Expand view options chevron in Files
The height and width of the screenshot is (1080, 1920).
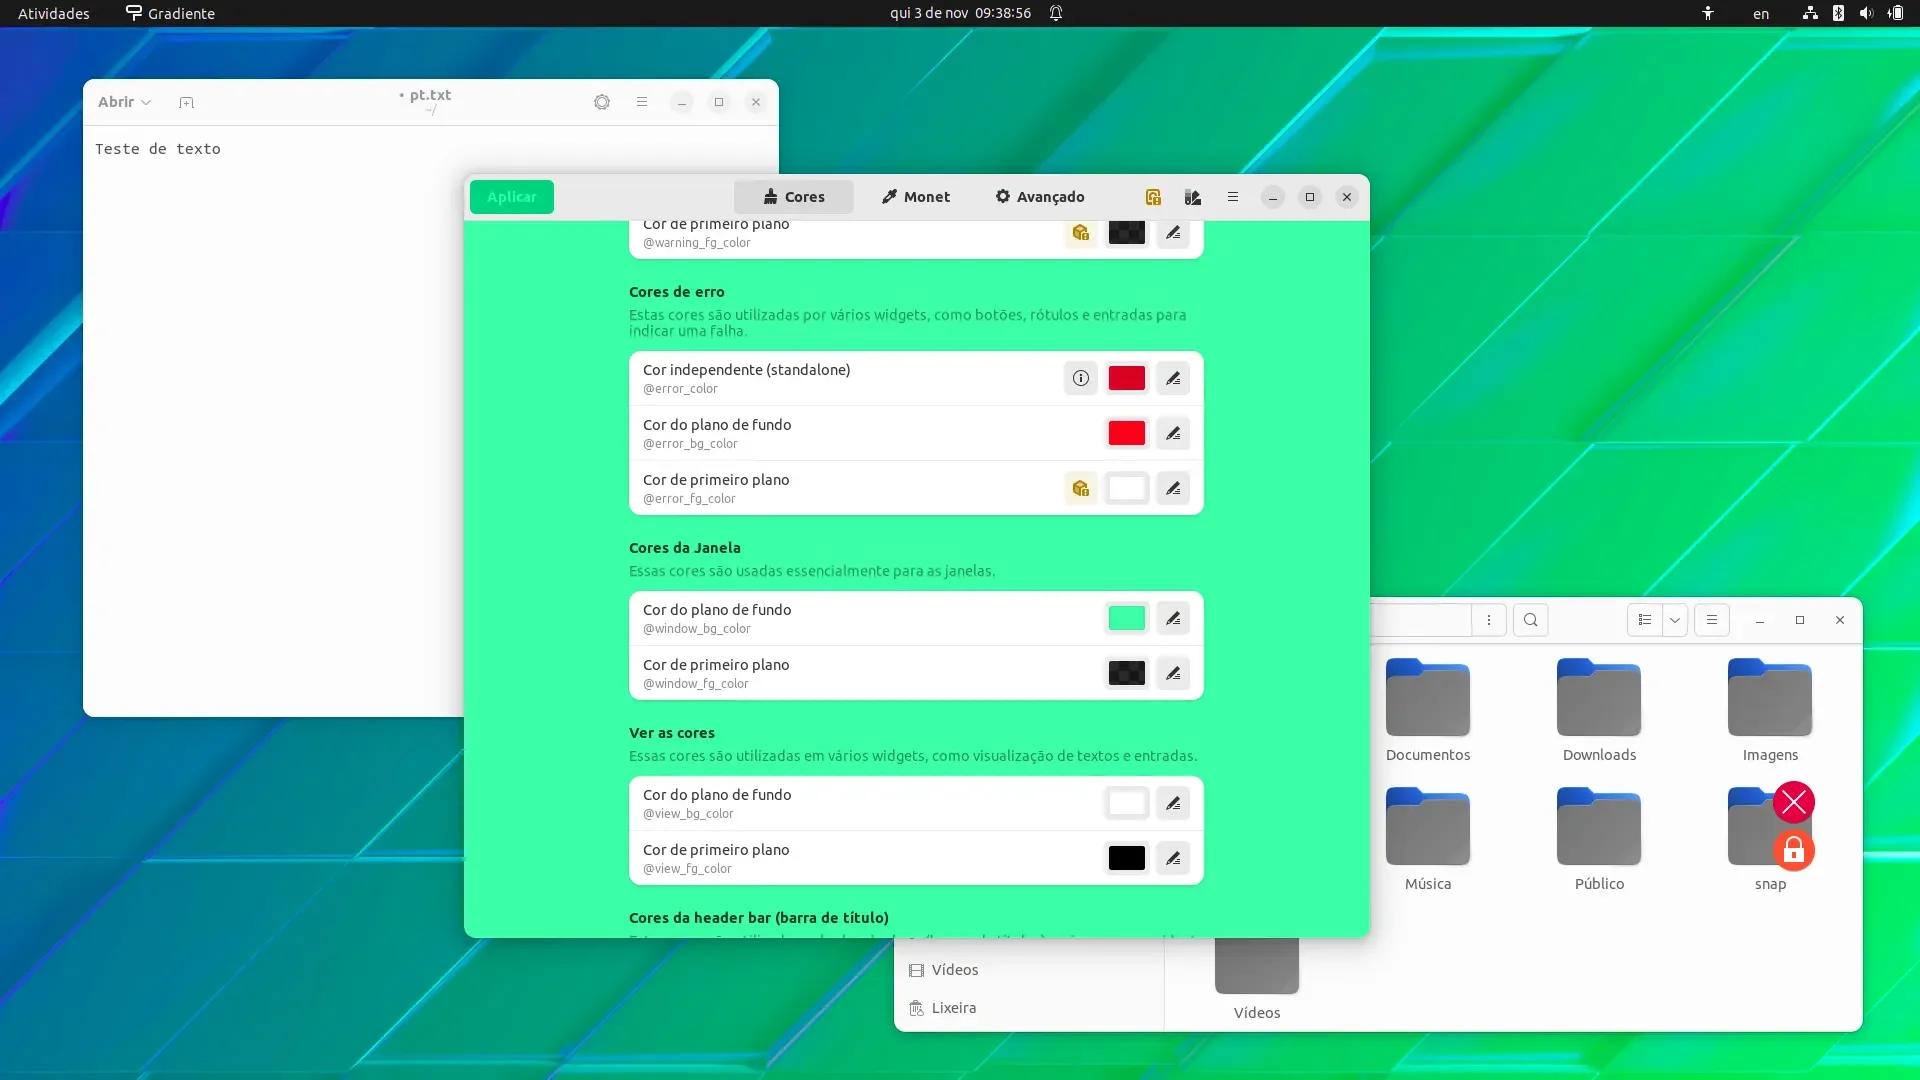point(1675,620)
